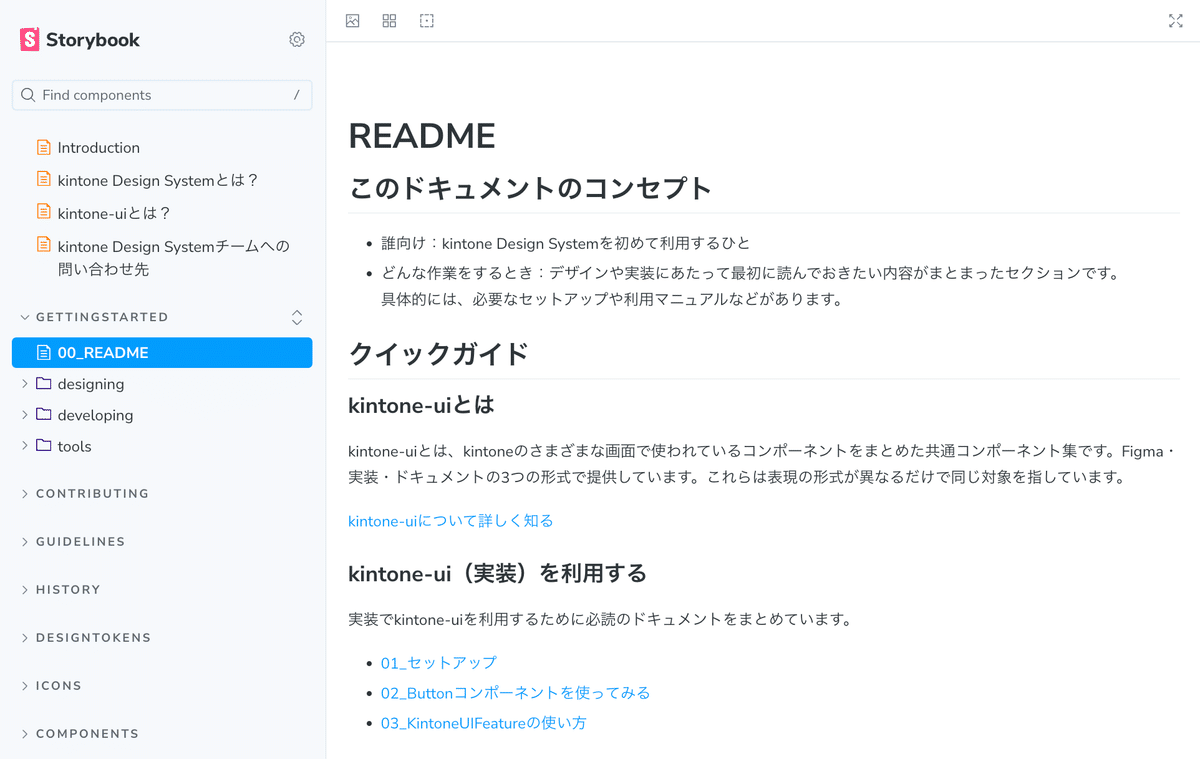Click the Storybook title text

coord(93,40)
